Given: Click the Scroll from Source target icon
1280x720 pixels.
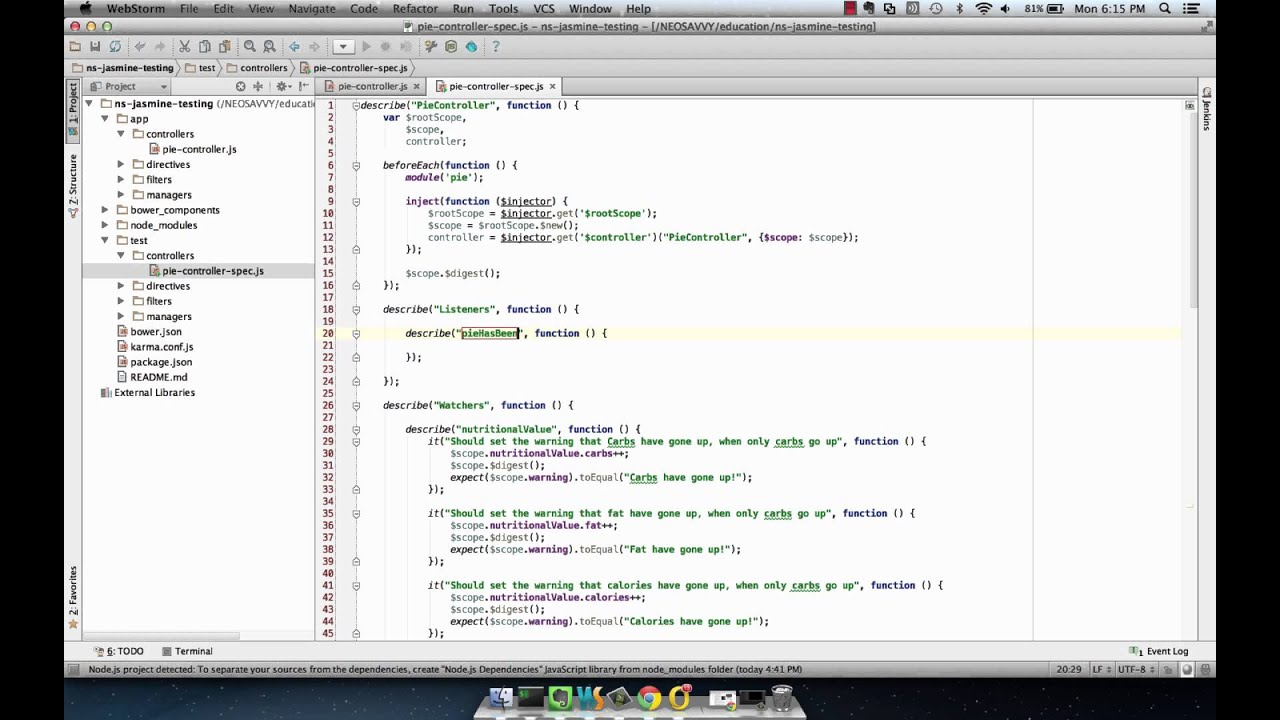Looking at the screenshot, I should point(241,87).
